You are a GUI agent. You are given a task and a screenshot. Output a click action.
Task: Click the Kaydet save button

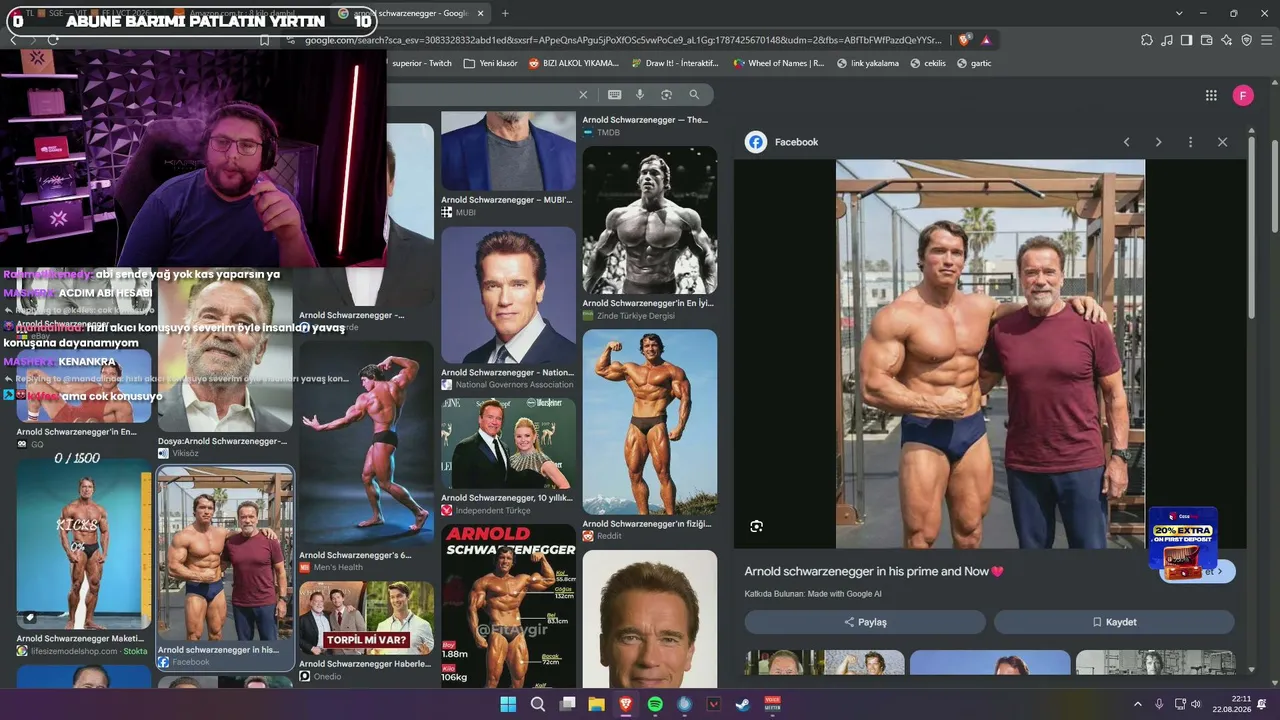1114,622
